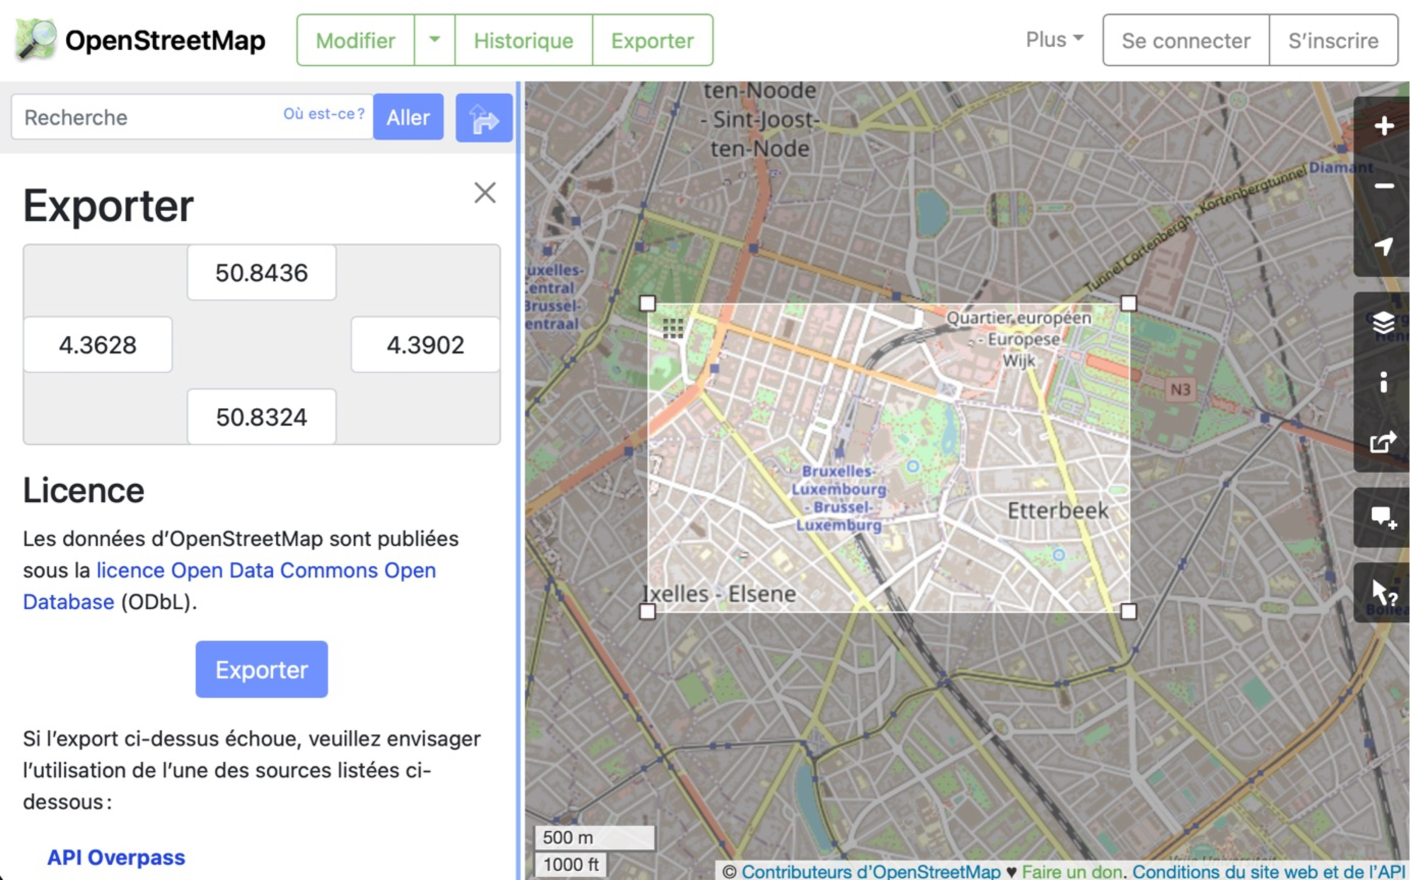Show my location with the arrow icon
Viewport: 1412px width, 883px height.
click(1383, 247)
